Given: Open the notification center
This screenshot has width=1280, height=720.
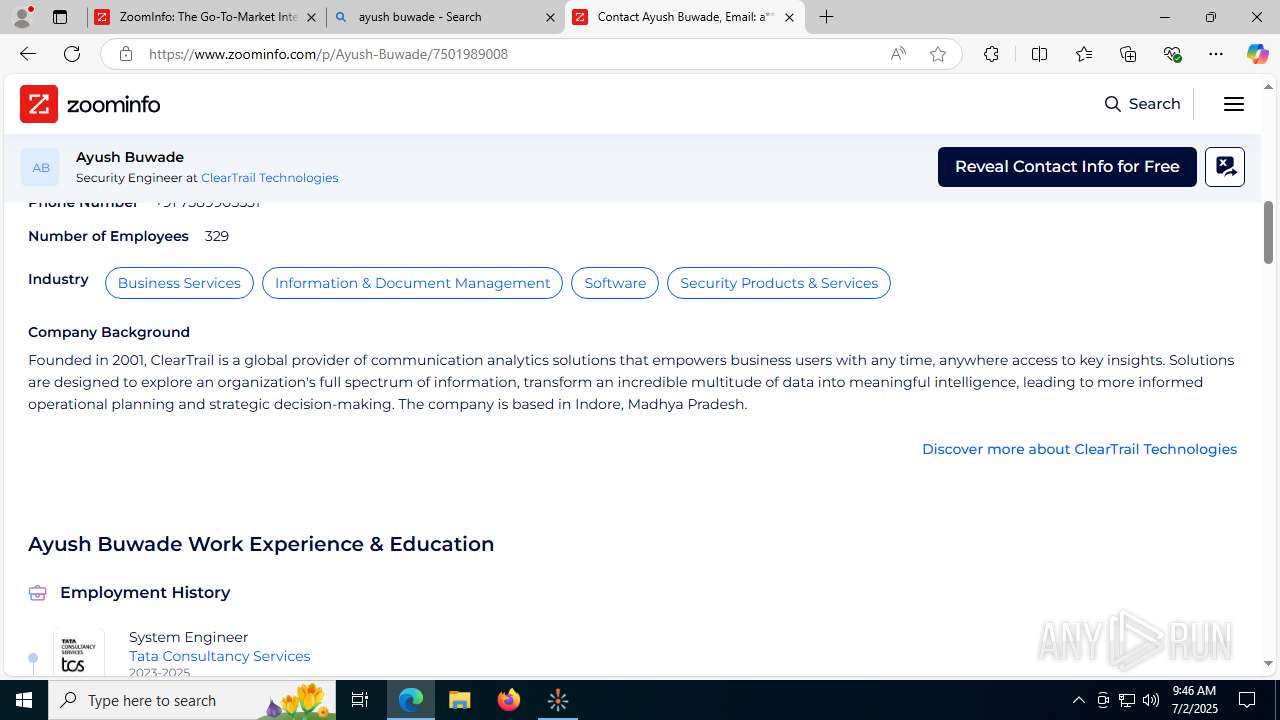Looking at the screenshot, I should (x=1247, y=700).
